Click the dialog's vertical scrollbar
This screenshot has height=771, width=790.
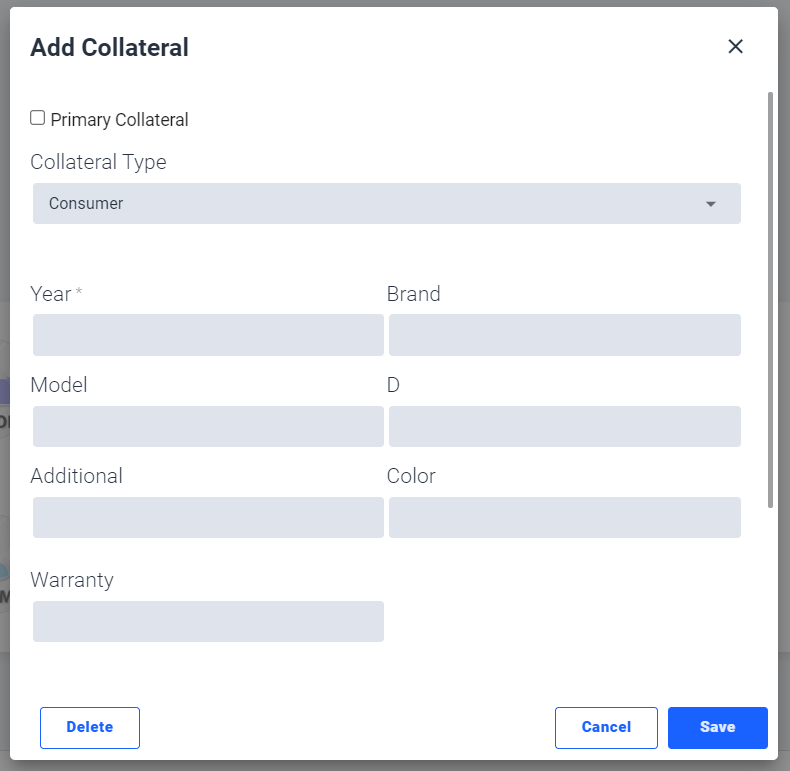(x=770, y=300)
